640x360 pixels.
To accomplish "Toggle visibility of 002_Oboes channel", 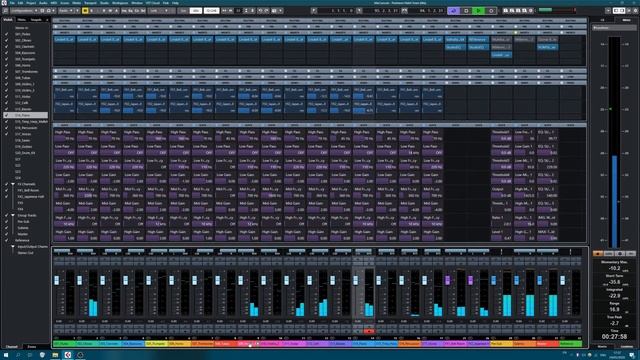I will click(6, 40).
